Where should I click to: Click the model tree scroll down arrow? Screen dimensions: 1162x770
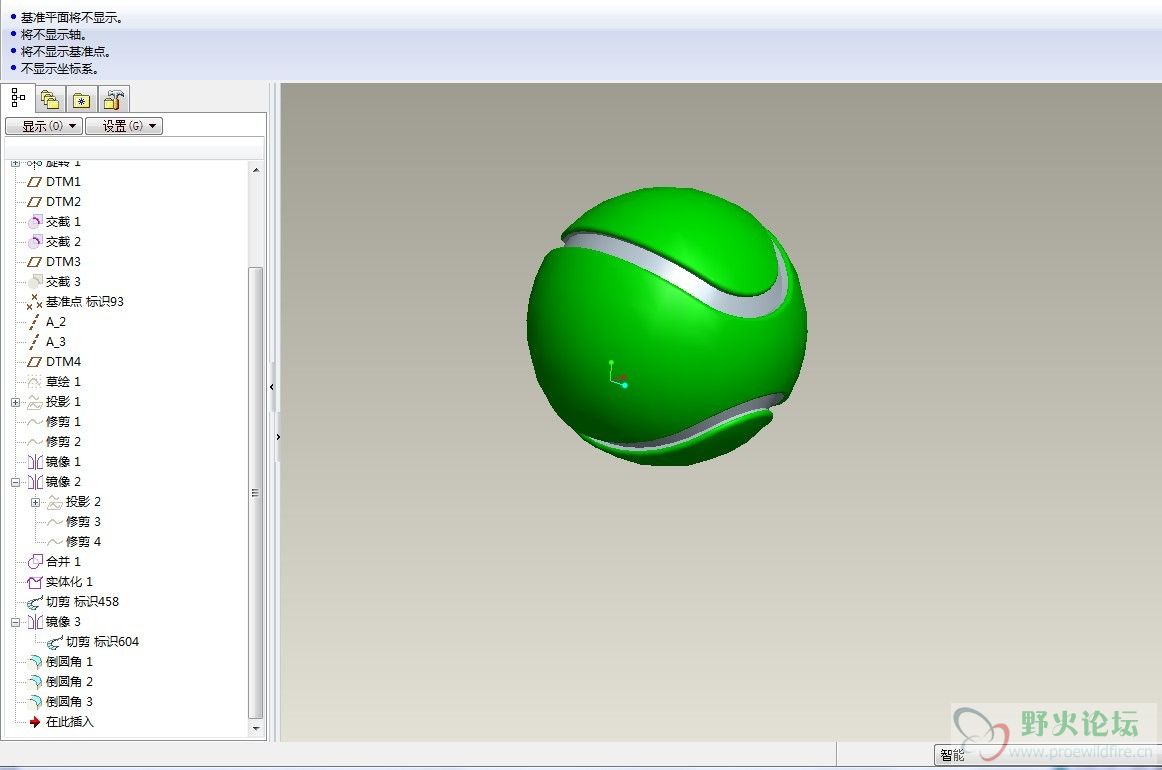(256, 728)
